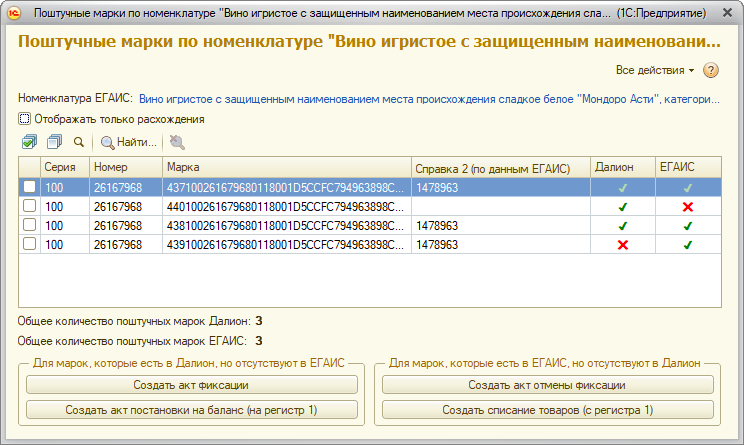Image resolution: width=744 pixels, height=445 pixels.
Task: Sort by the Серия column header
Action: [x=65, y=167]
